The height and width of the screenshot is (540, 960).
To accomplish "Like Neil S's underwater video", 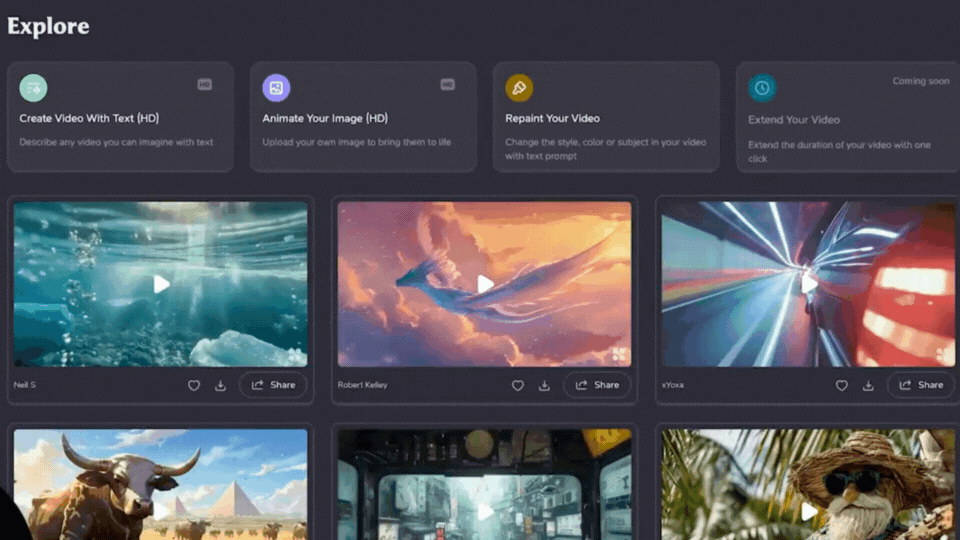I will (x=193, y=385).
